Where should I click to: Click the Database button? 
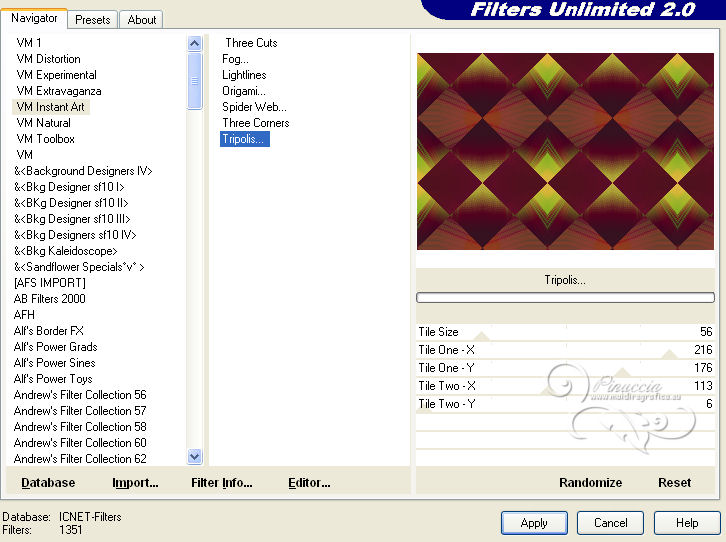point(48,483)
